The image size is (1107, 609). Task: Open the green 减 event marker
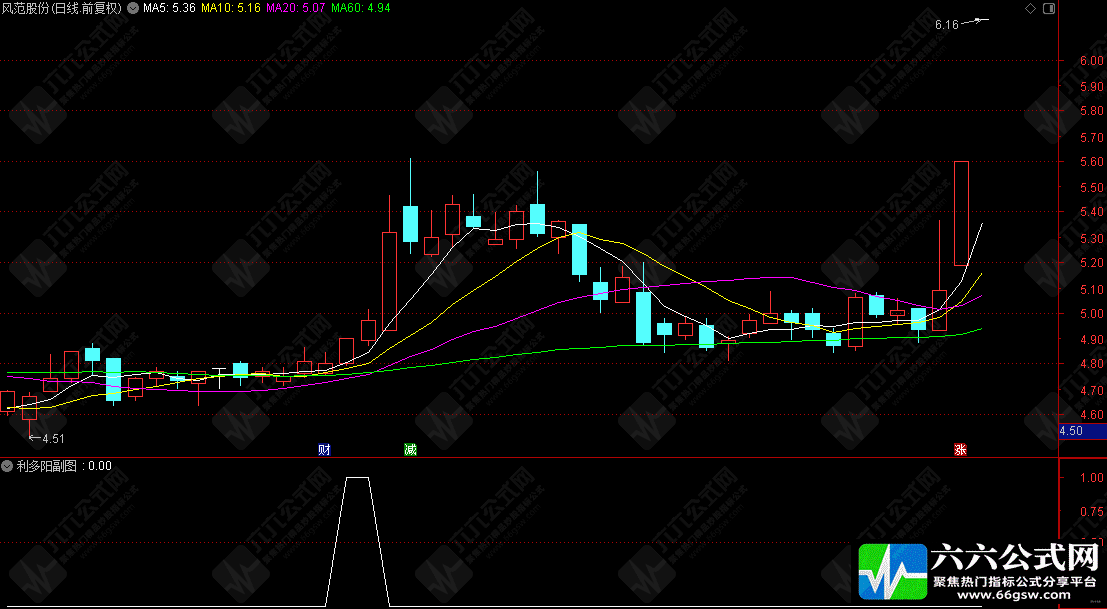410,450
